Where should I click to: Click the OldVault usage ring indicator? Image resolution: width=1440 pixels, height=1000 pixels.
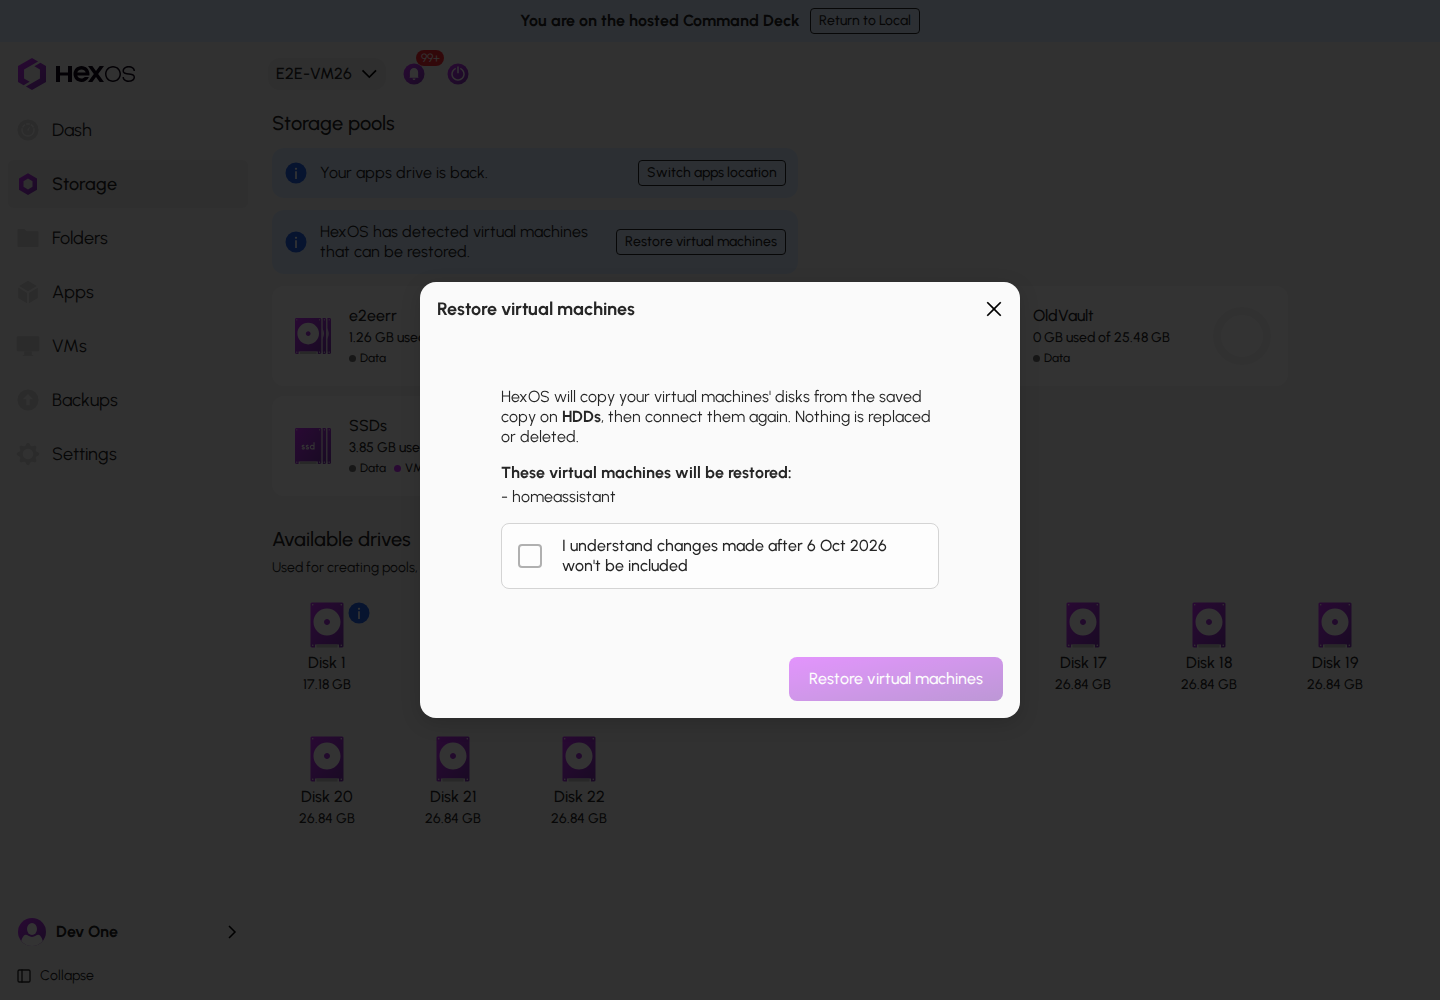pyautogui.click(x=1242, y=336)
